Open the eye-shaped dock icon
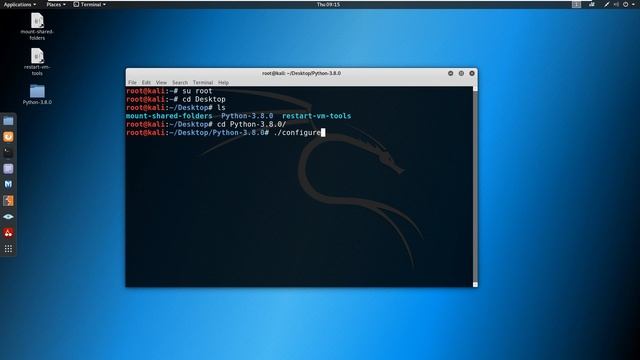Viewport: 640px width, 360px height. [8, 217]
